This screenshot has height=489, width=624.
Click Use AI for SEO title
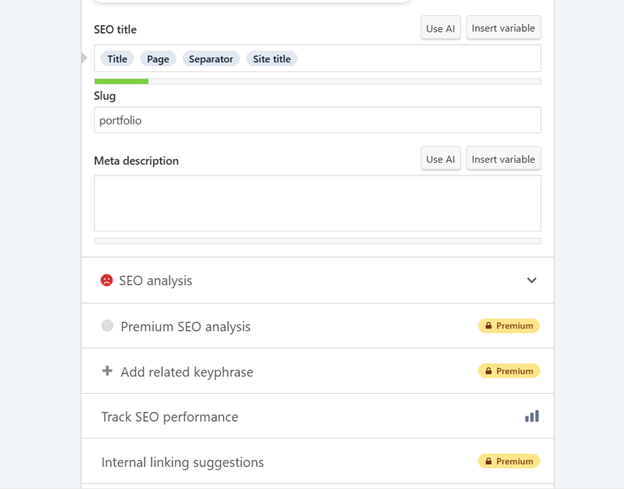point(441,28)
